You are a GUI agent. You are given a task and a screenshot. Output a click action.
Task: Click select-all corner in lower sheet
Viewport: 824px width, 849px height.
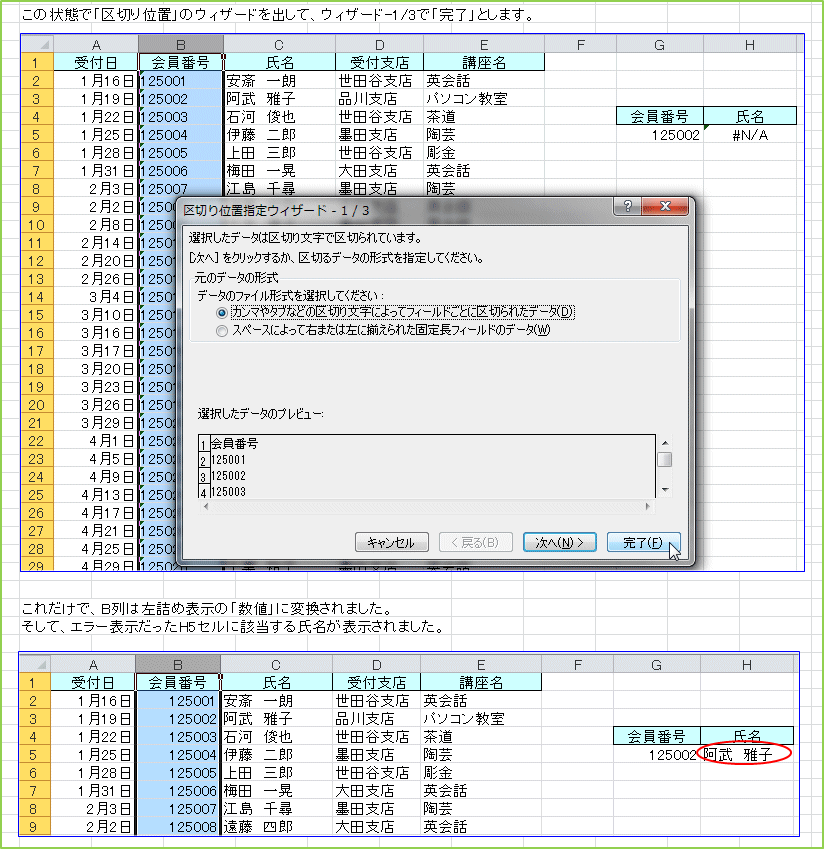pyautogui.click(x=35, y=664)
